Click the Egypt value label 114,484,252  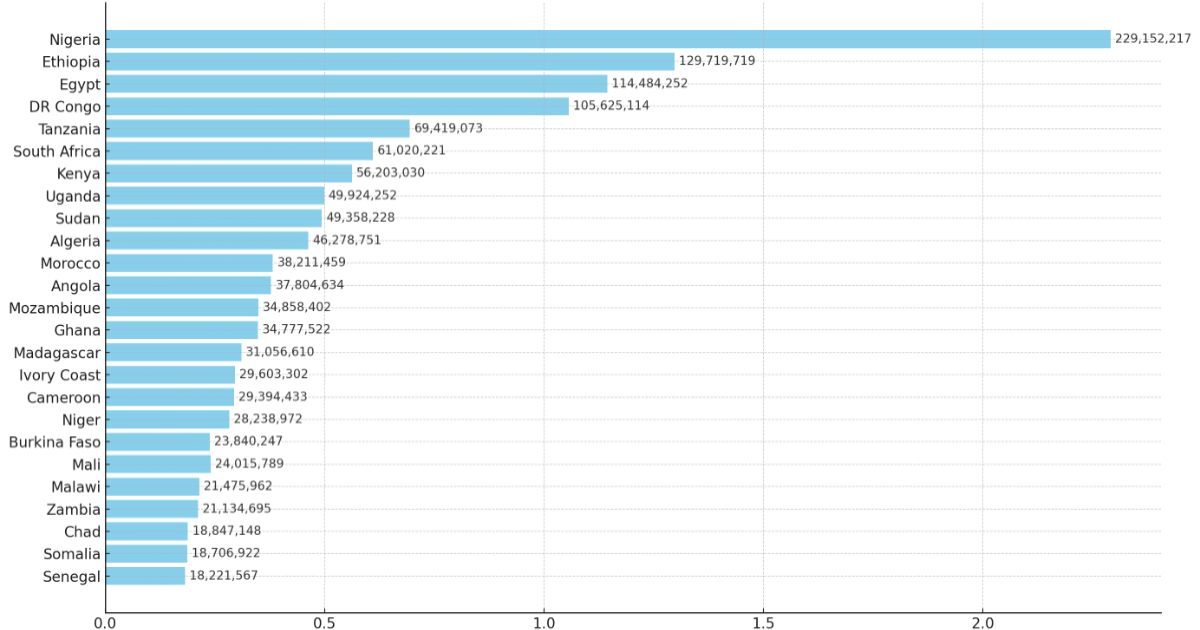coord(650,83)
